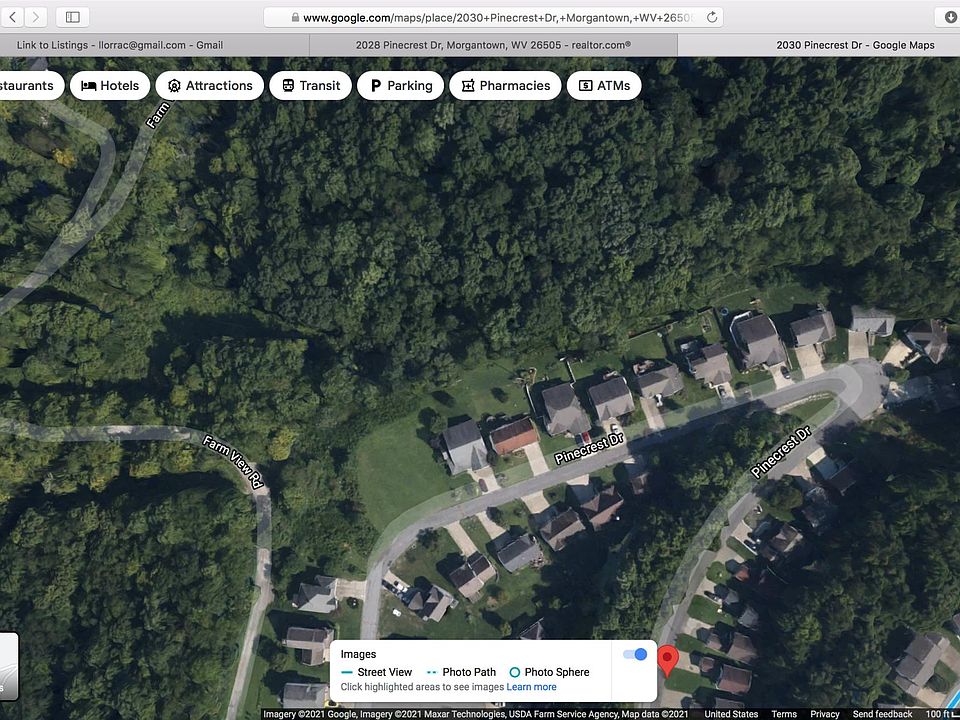Reload the page with the refresh icon

(x=711, y=17)
